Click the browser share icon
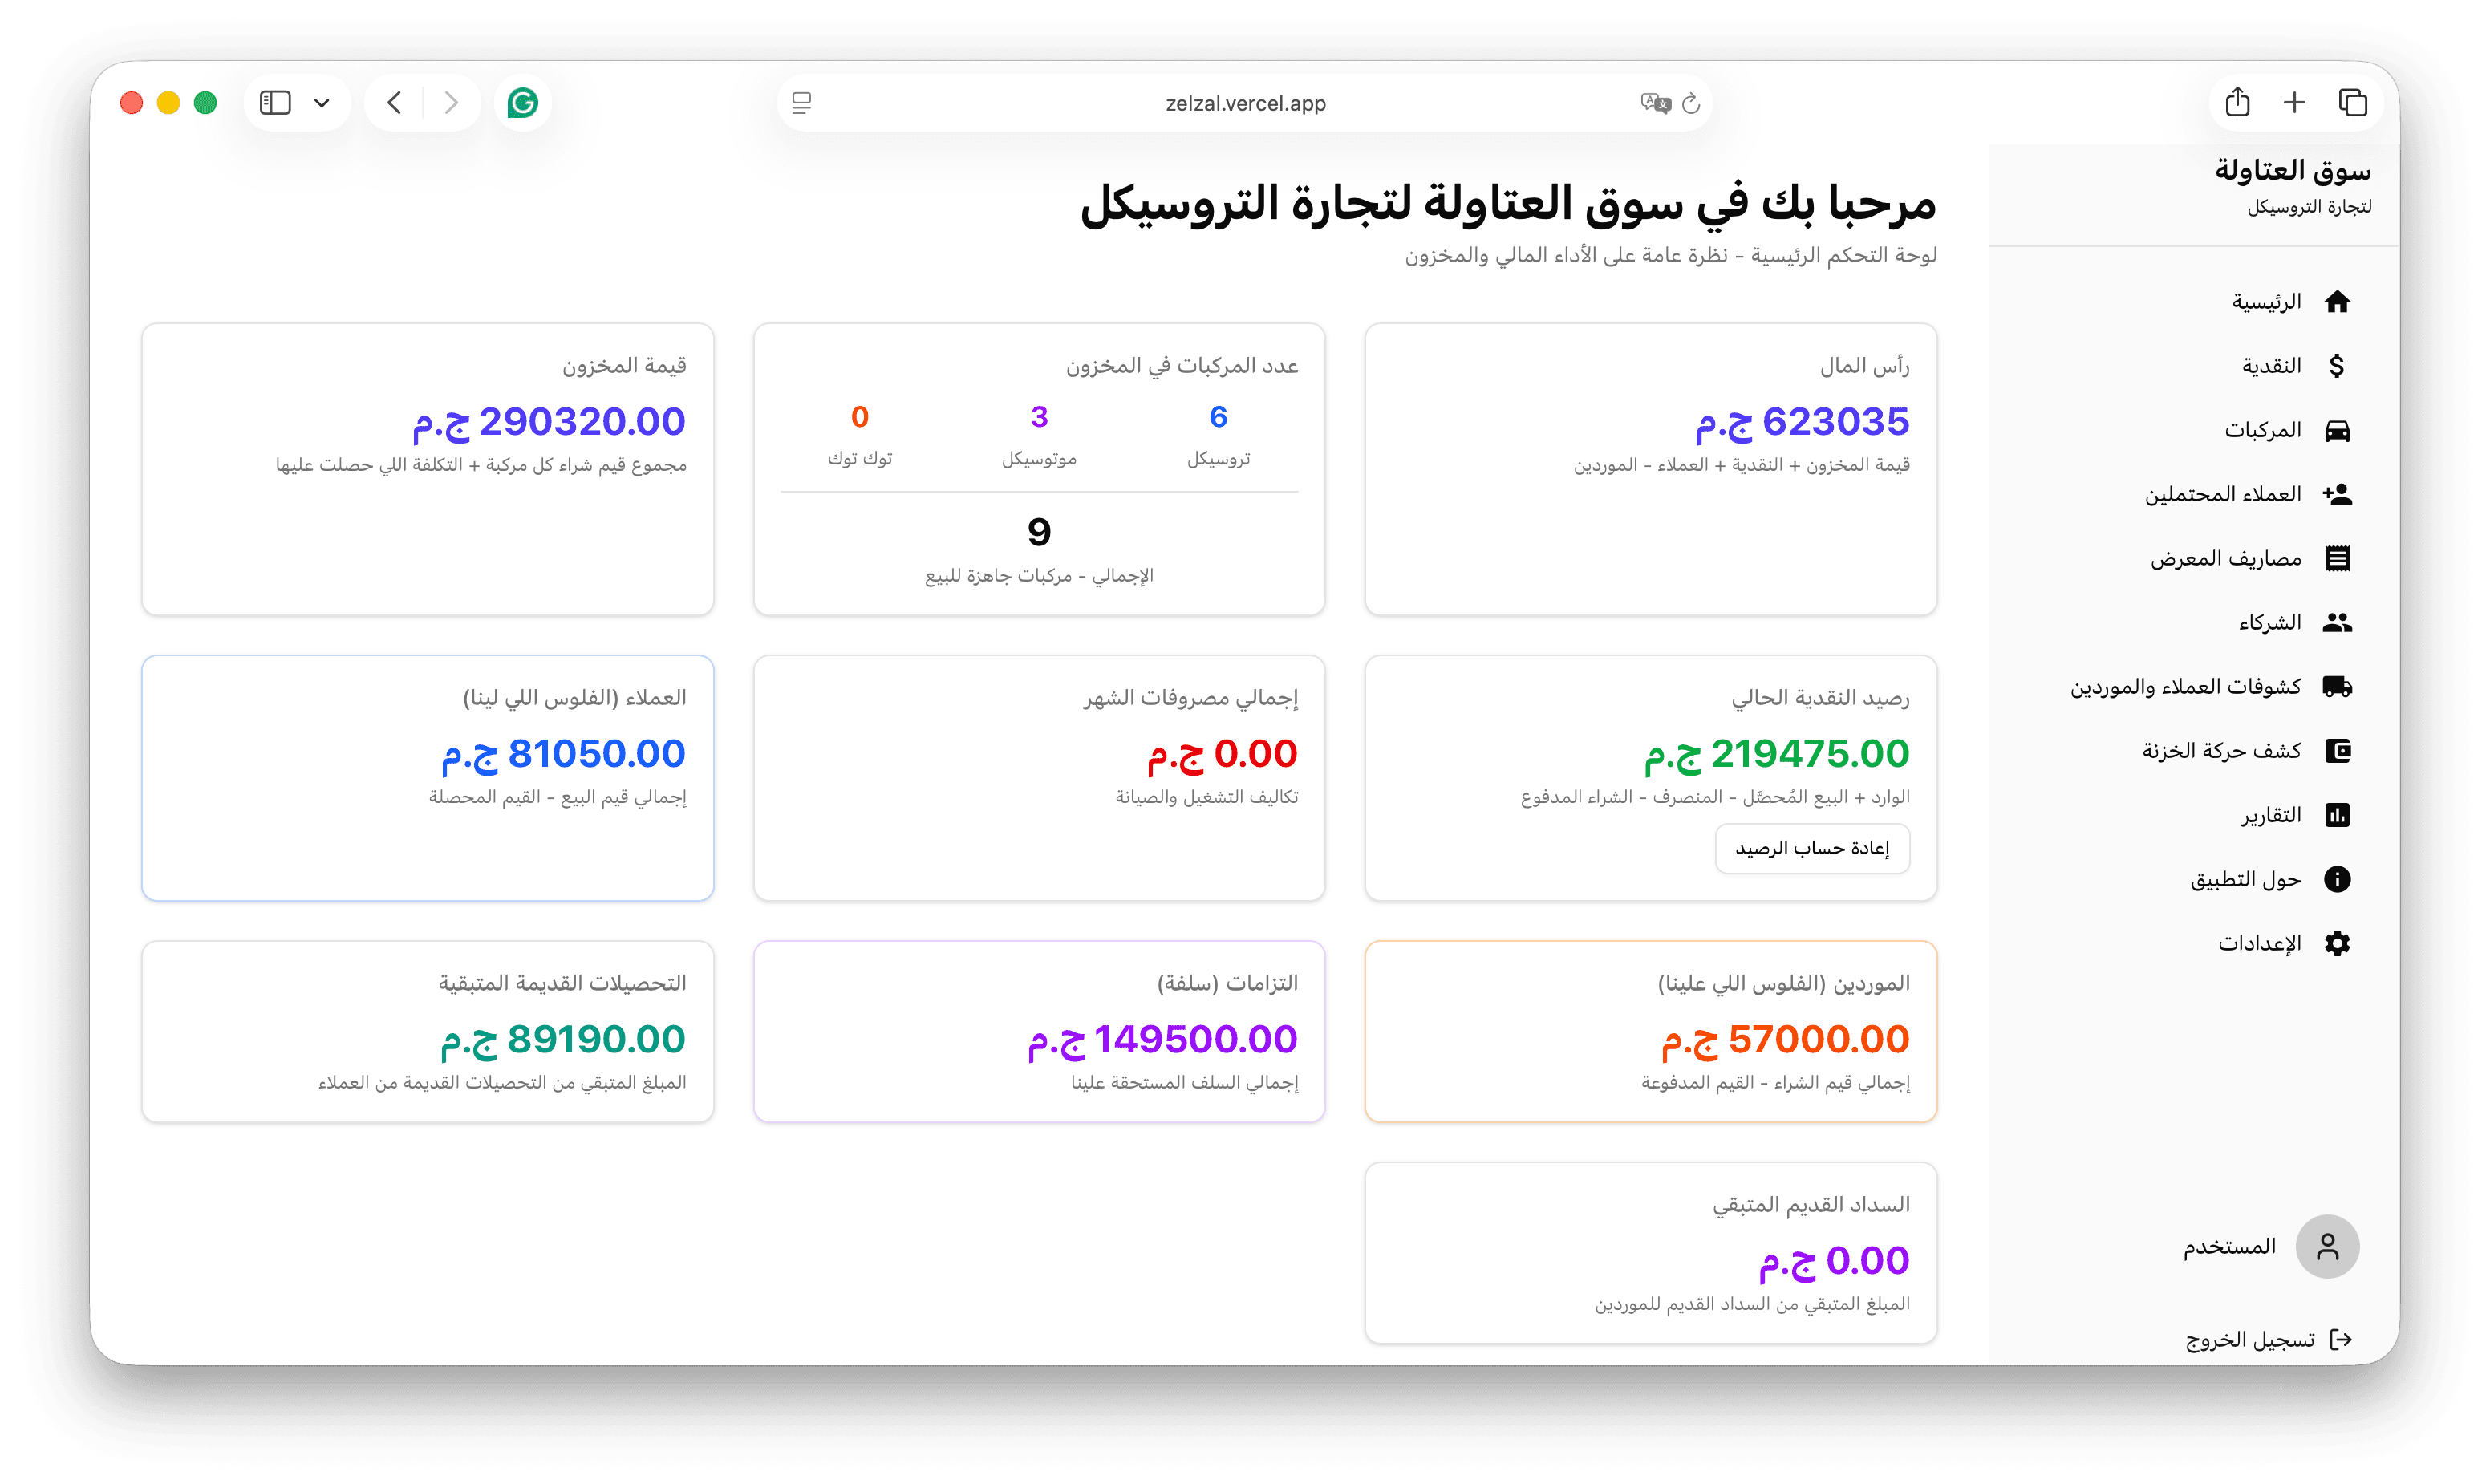This screenshot has width=2490, height=1484. 2237,102
